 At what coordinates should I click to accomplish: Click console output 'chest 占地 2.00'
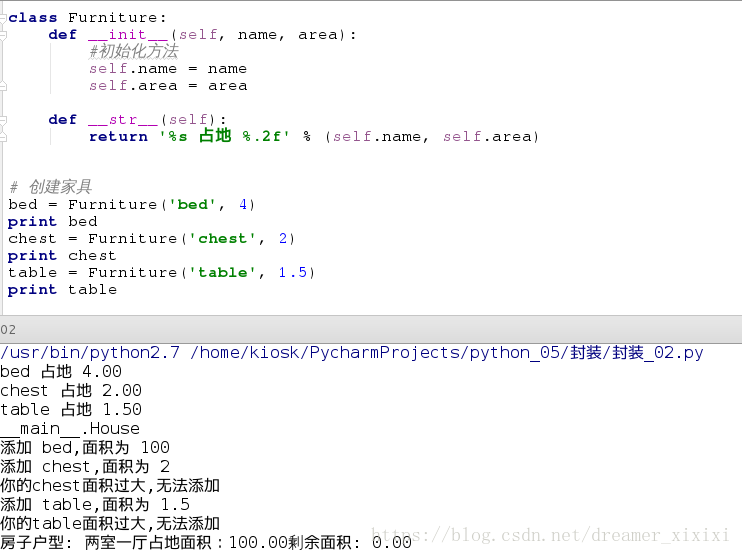pyautogui.click(x=71, y=390)
